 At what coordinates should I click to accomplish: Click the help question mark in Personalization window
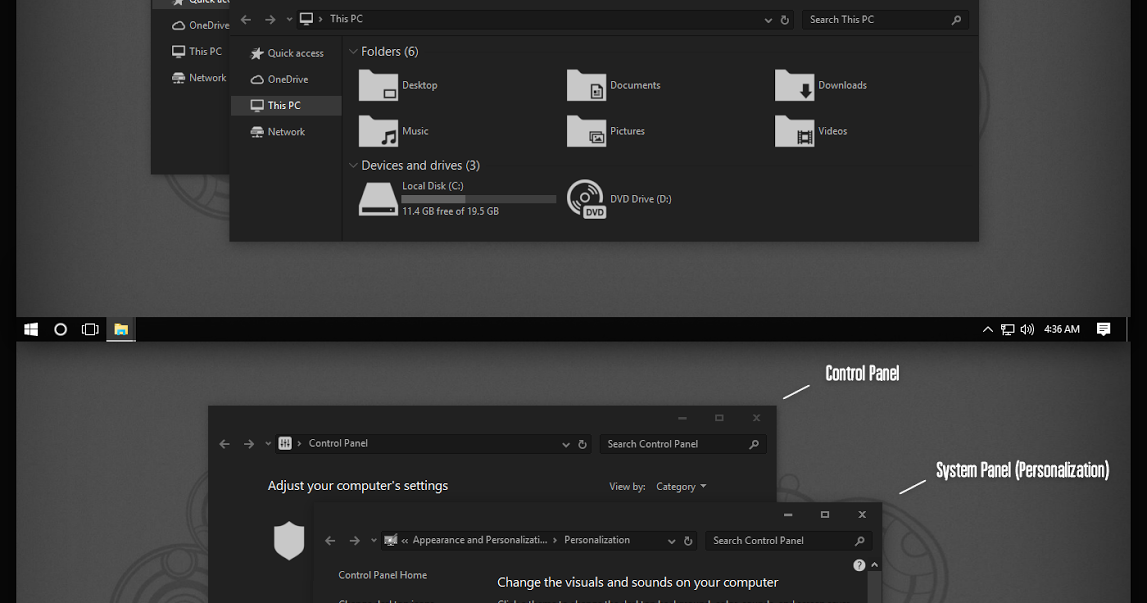pyautogui.click(x=859, y=564)
